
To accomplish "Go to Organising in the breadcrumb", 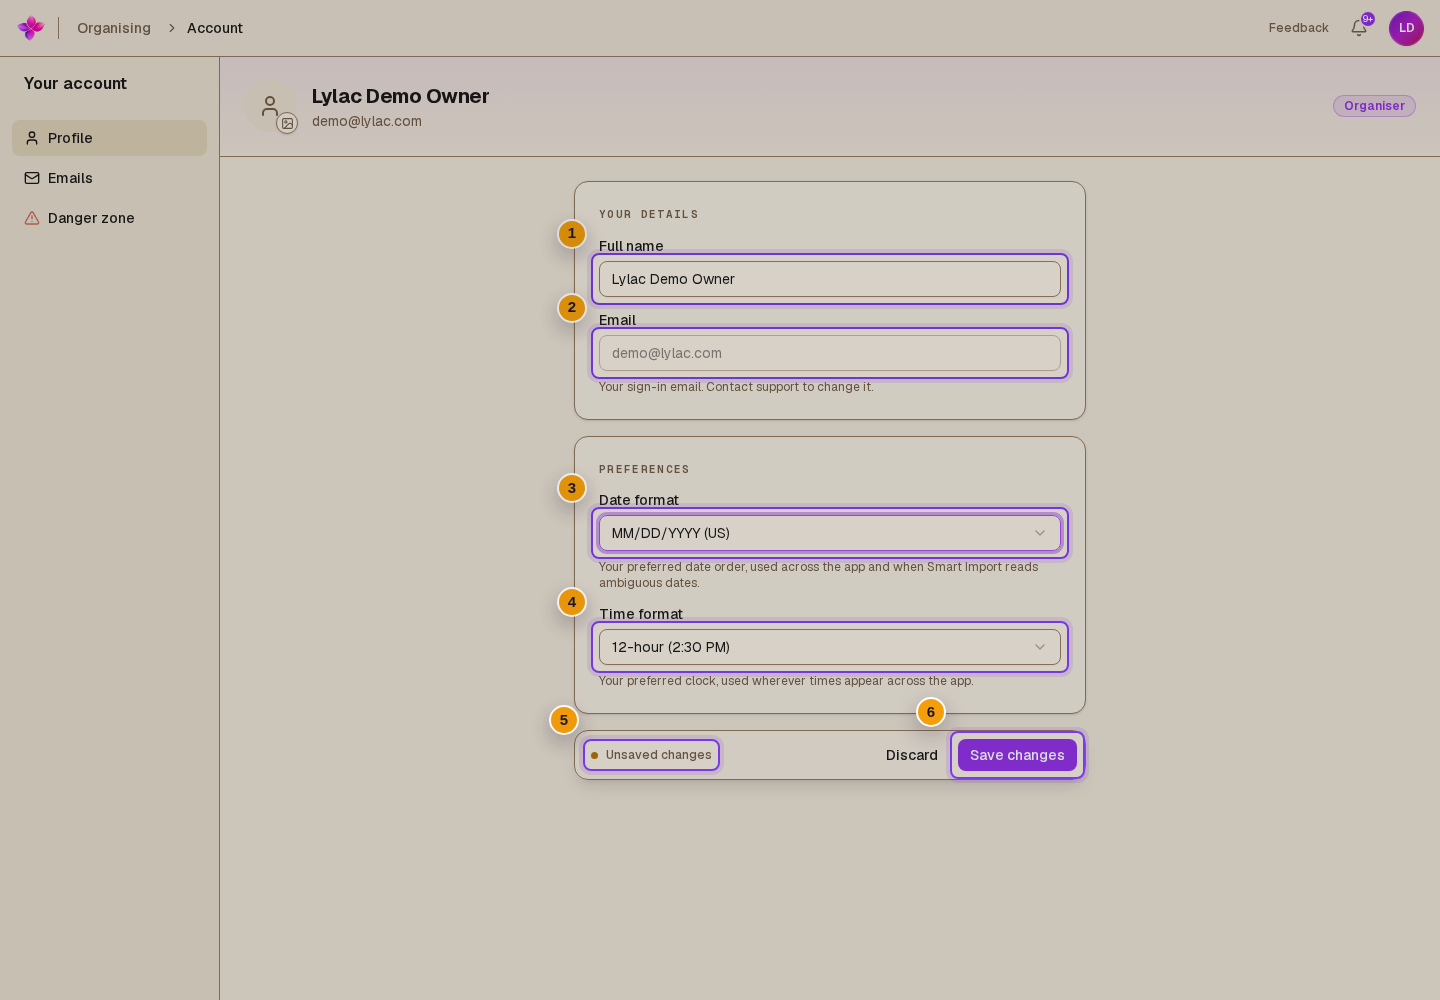I will (x=114, y=28).
